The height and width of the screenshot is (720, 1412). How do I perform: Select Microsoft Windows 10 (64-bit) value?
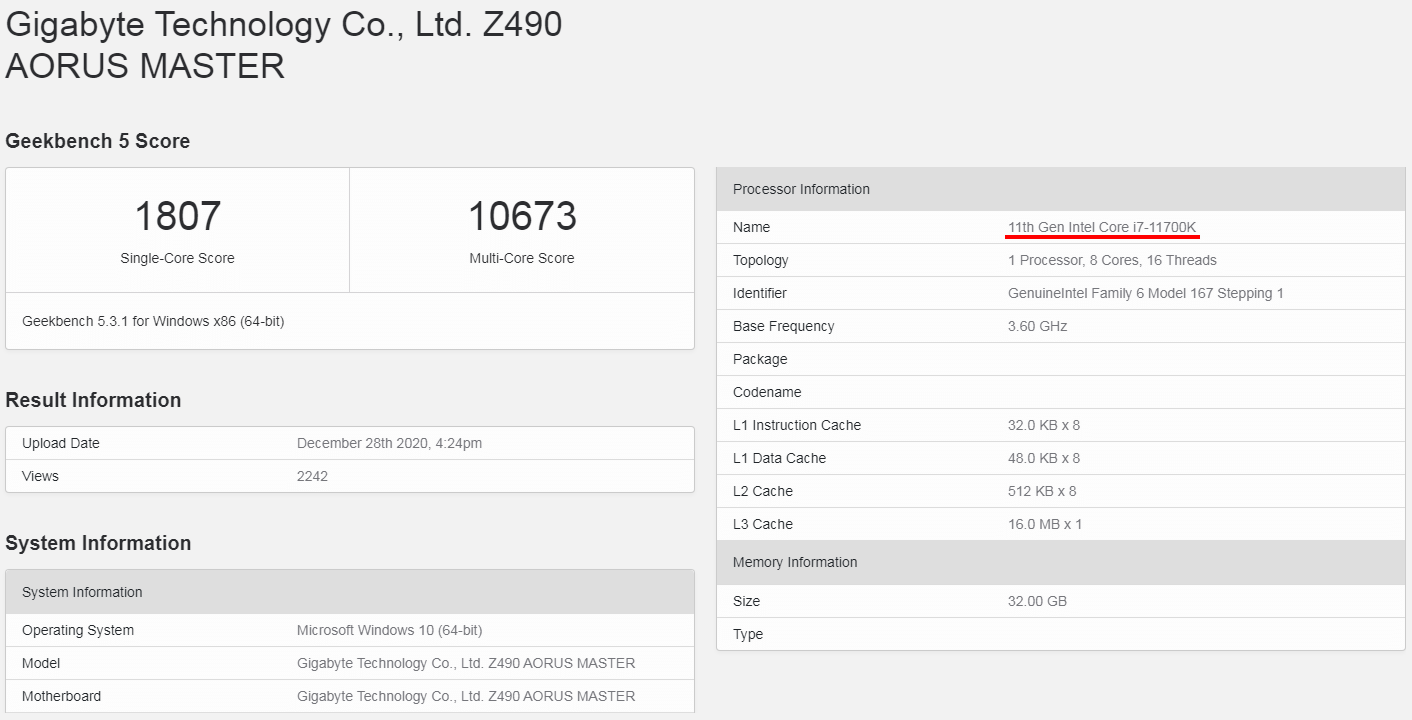point(389,630)
